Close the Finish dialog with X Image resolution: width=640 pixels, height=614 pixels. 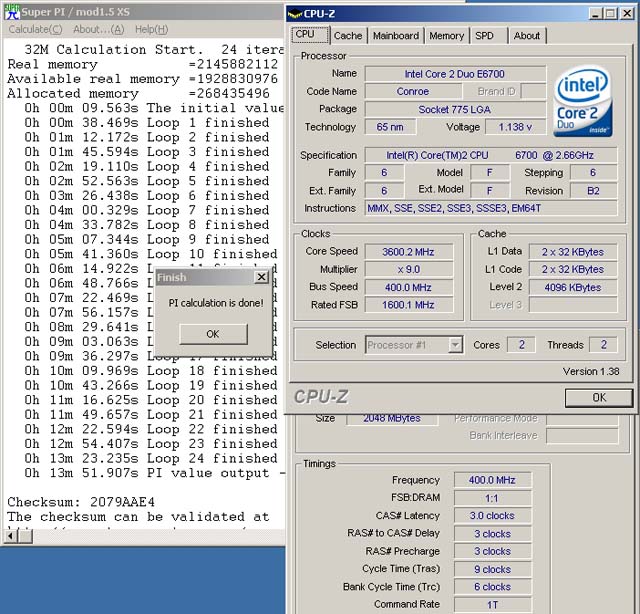[x=261, y=277]
